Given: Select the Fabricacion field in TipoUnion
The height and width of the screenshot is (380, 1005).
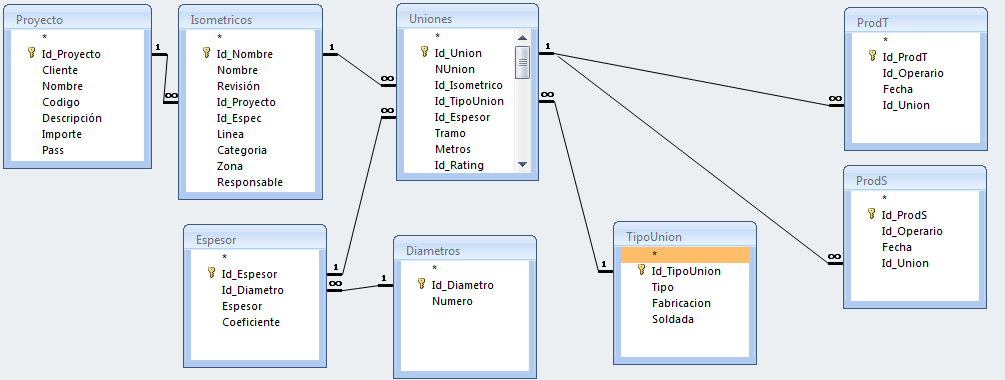Looking at the screenshot, I should pyautogui.click(x=681, y=303).
